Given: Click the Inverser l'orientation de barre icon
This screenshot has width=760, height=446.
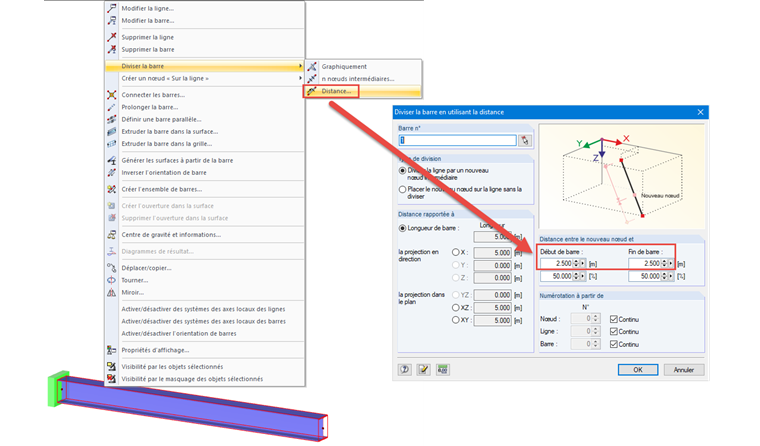Looking at the screenshot, I should (x=112, y=173).
